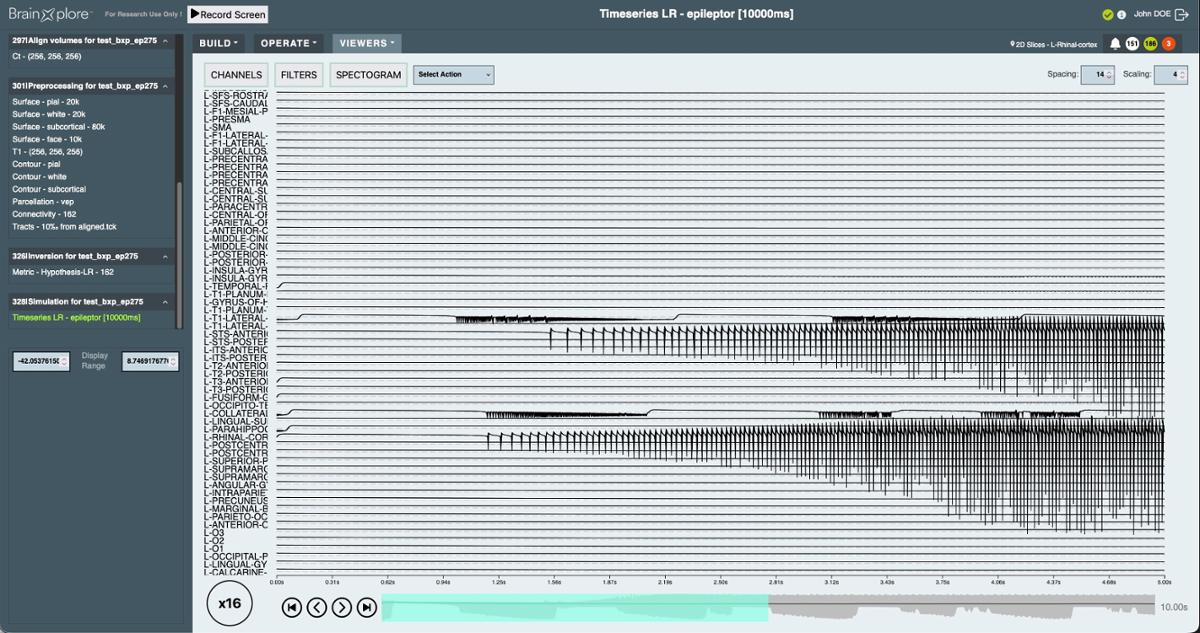Step forward with the right arrow button
Viewport: 1200px width, 633px height.
341,607
